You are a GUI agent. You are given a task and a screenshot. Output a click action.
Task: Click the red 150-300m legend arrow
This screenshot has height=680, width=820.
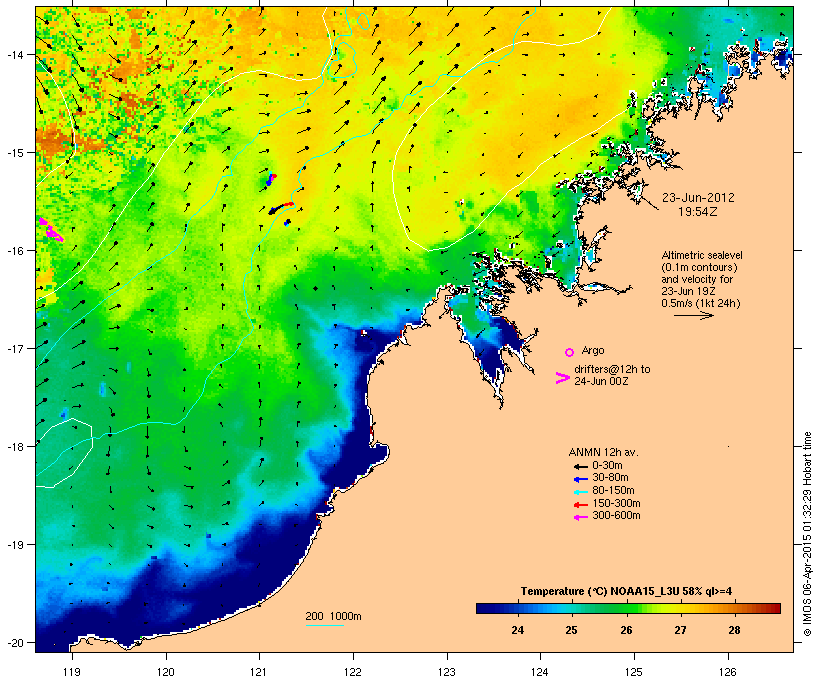point(580,504)
